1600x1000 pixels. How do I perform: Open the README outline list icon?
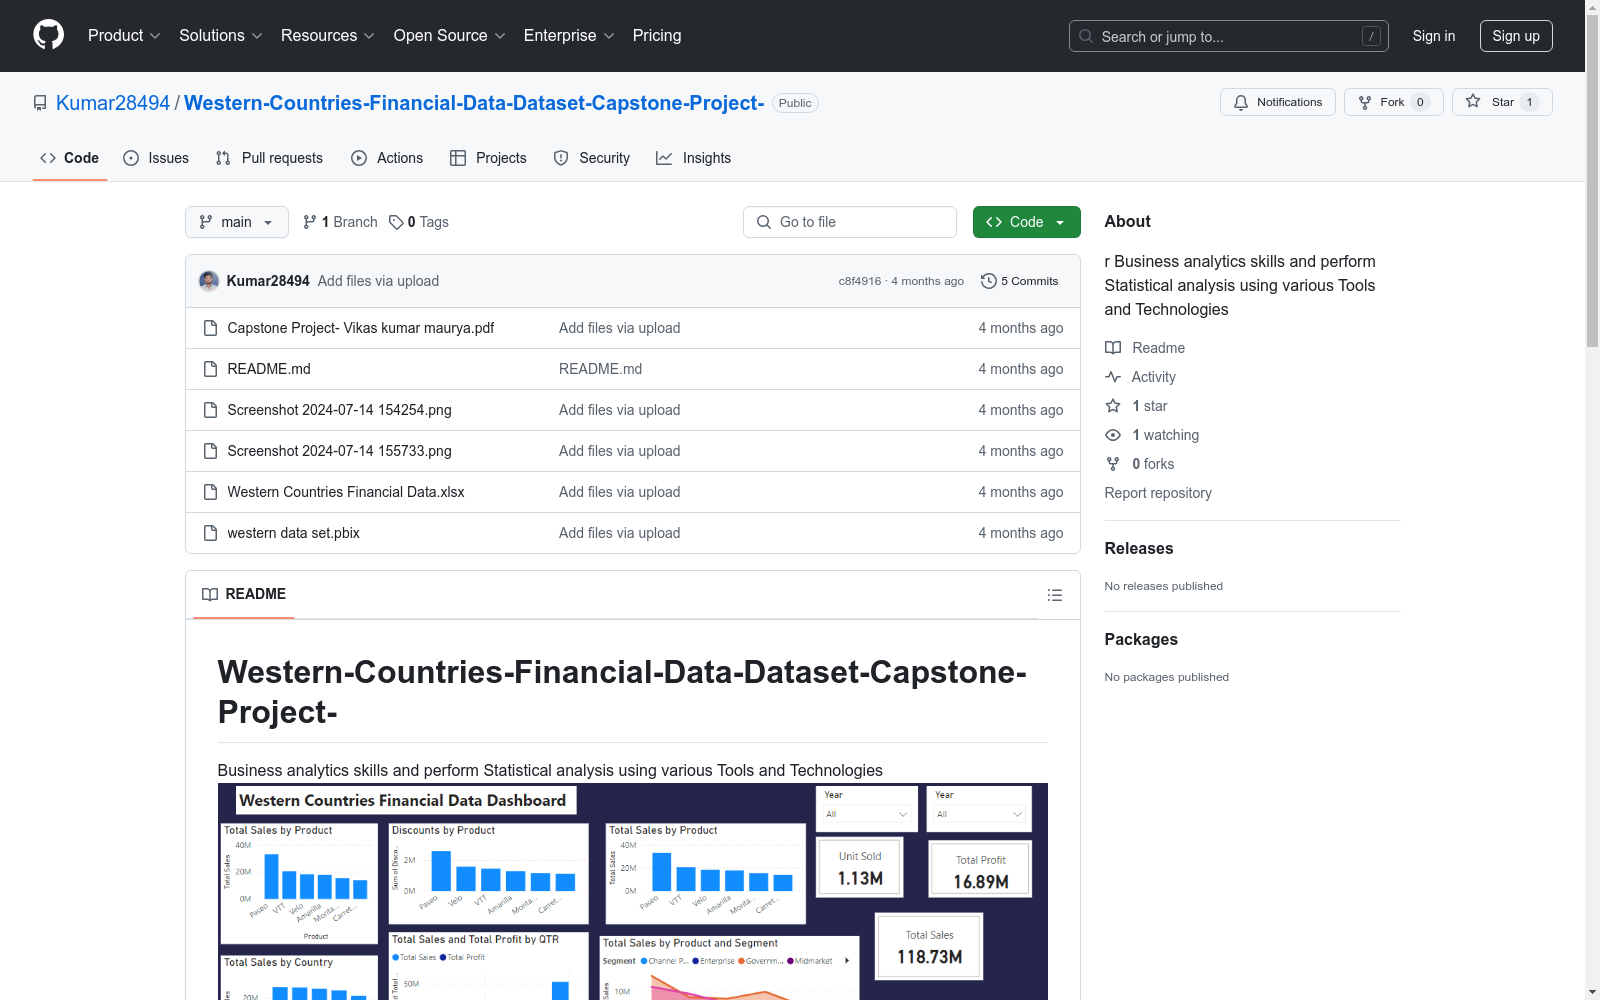click(x=1055, y=595)
